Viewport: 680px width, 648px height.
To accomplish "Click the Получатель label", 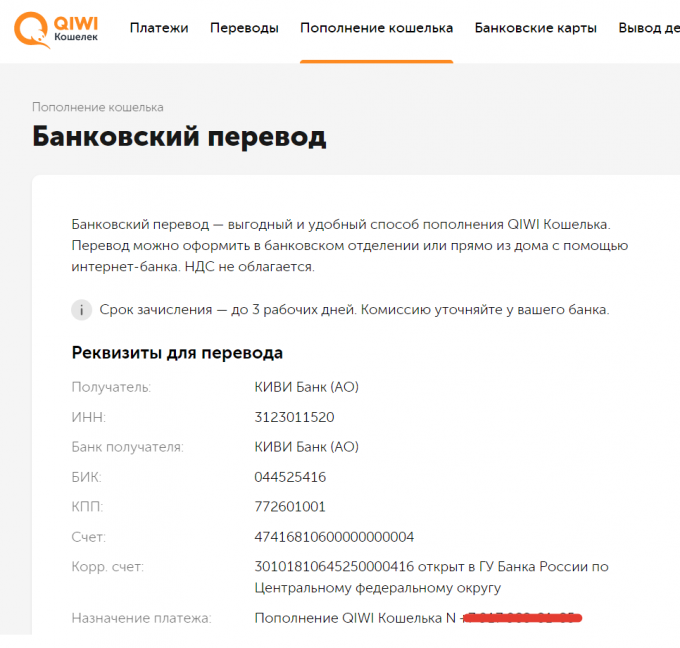I will click(x=111, y=387).
